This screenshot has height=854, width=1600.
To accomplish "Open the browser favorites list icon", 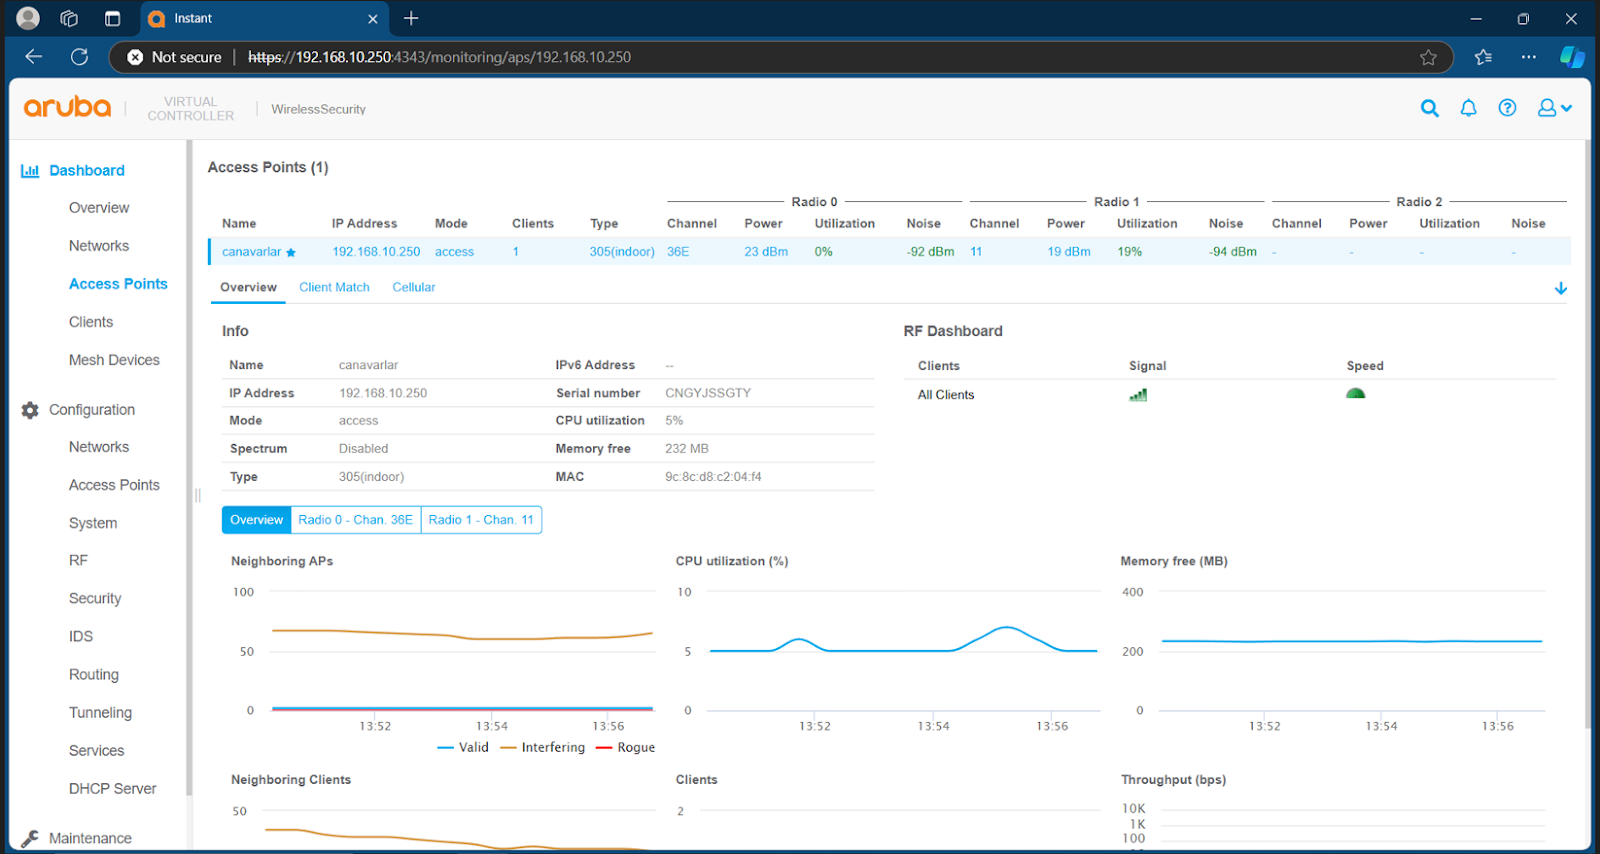I will [1483, 57].
